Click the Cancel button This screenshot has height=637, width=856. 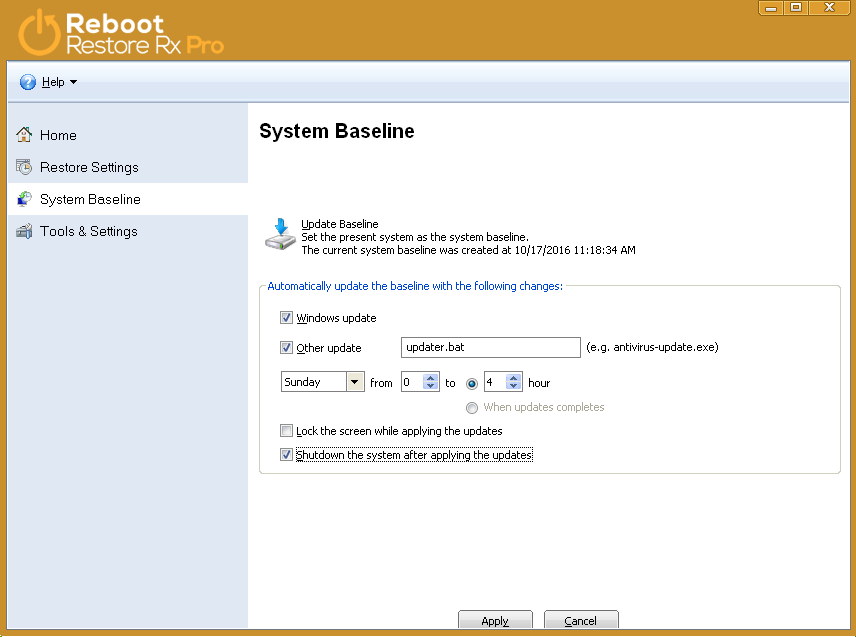581,620
